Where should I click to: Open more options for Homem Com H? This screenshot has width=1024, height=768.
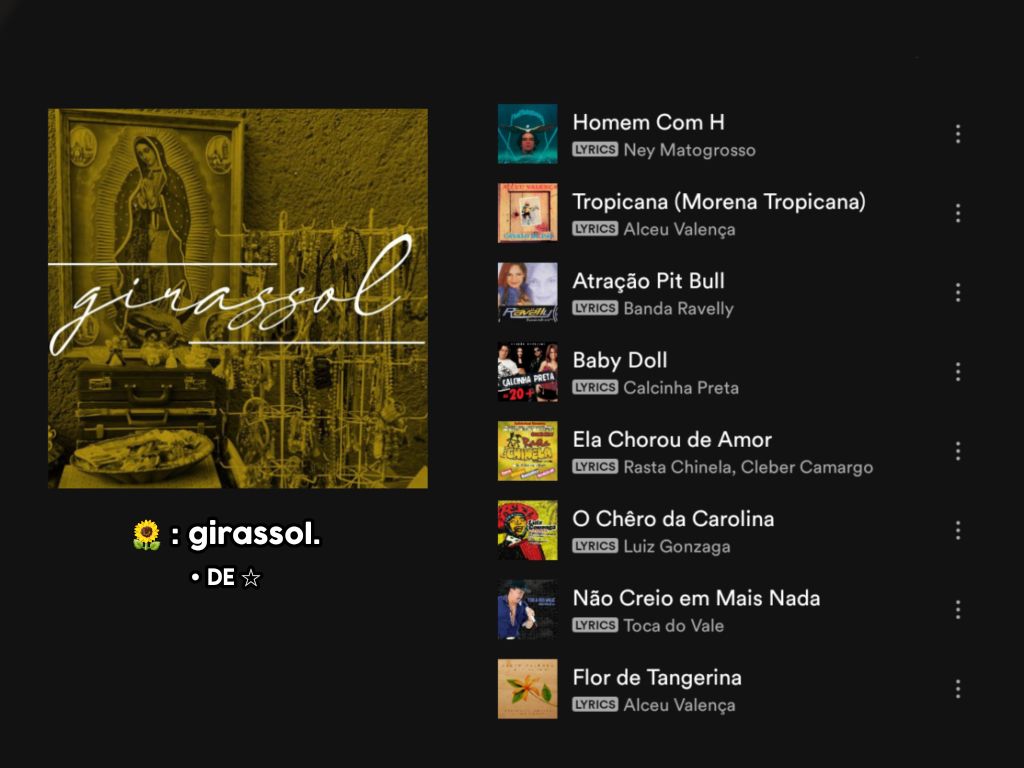(957, 134)
